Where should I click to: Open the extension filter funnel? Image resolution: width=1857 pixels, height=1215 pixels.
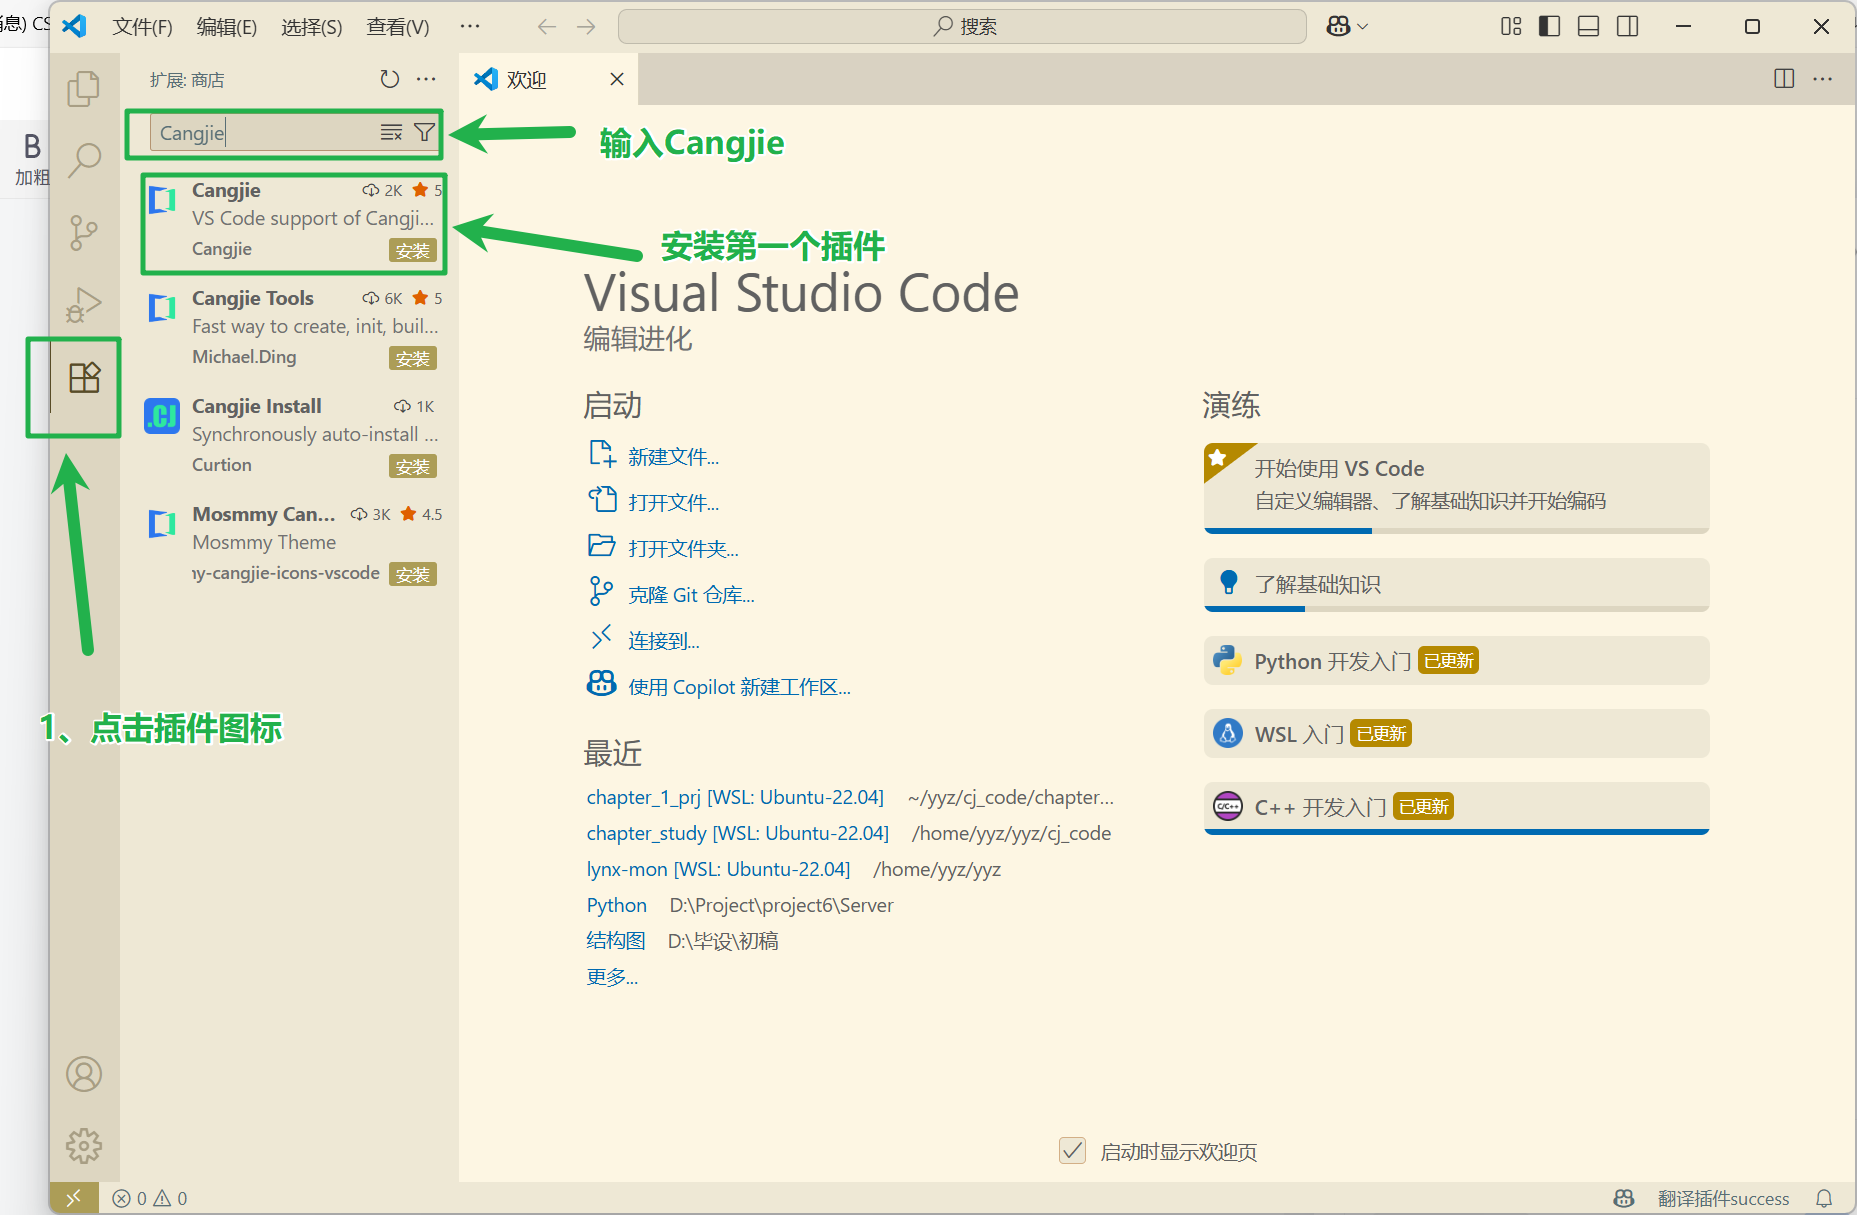click(x=424, y=132)
